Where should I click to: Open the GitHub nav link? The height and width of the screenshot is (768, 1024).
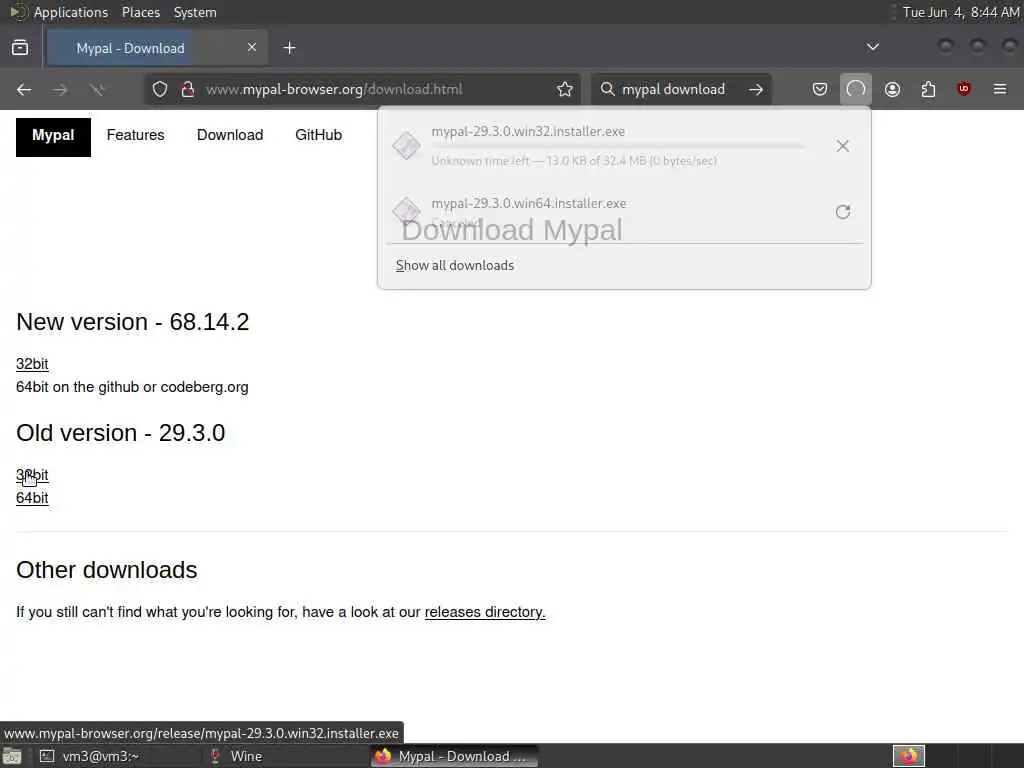point(319,135)
